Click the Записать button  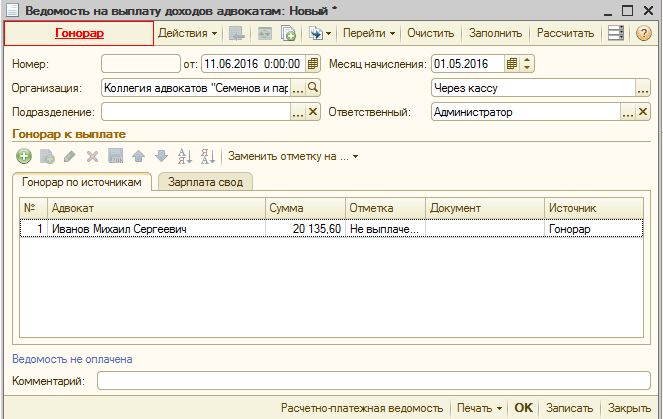tap(569, 408)
